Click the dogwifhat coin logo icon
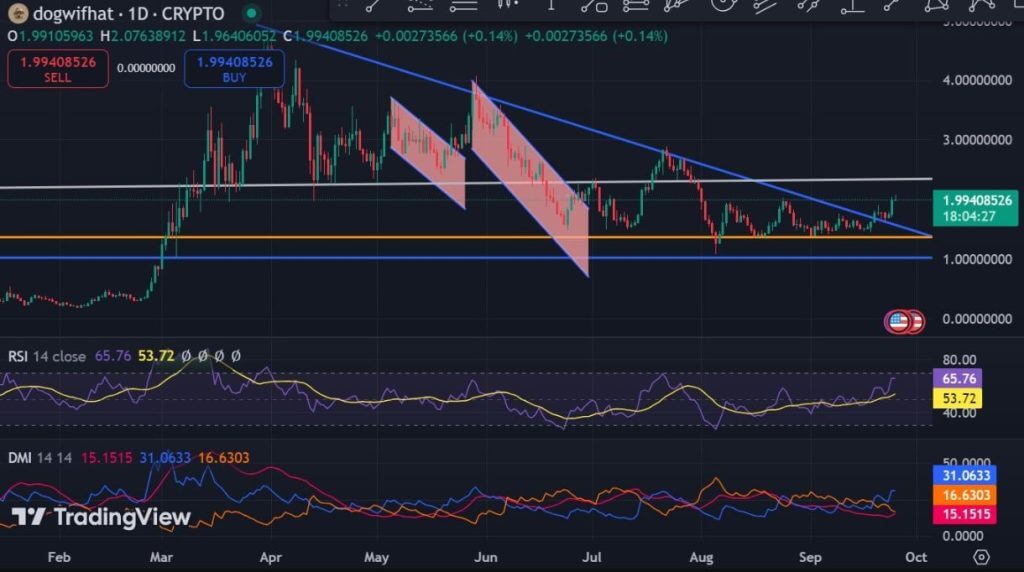This screenshot has height=572, width=1024. 18,13
